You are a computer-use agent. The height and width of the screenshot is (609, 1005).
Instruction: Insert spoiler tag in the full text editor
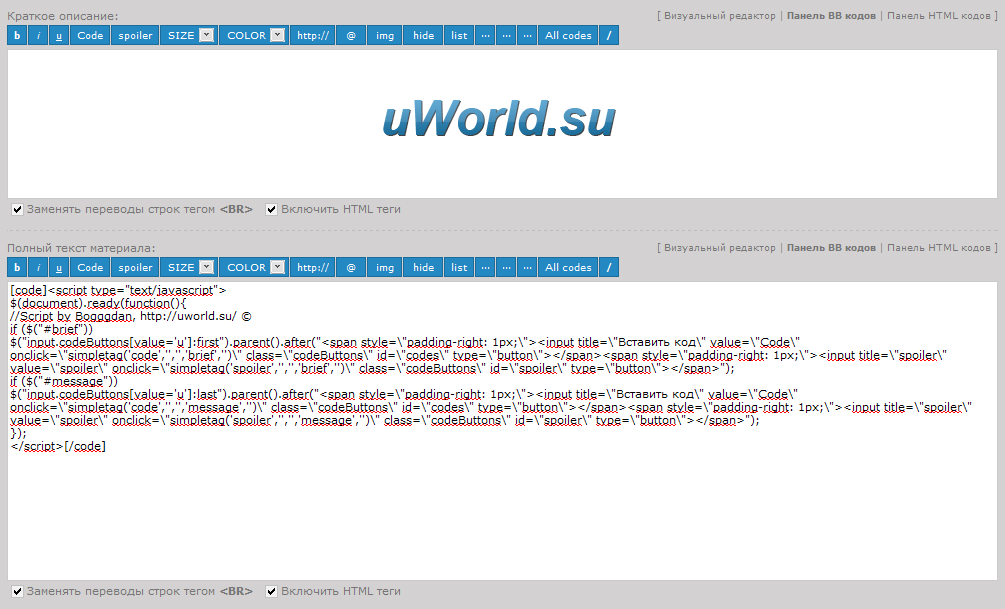point(135,267)
